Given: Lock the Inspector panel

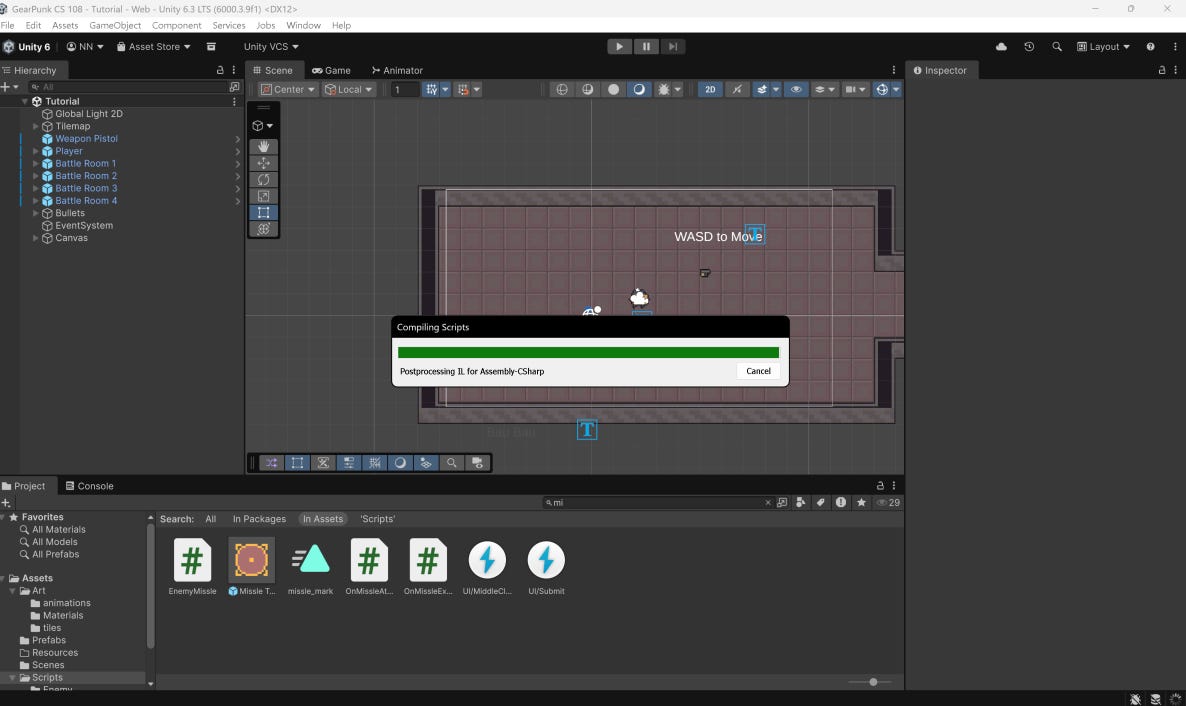Looking at the screenshot, I should pos(1162,70).
